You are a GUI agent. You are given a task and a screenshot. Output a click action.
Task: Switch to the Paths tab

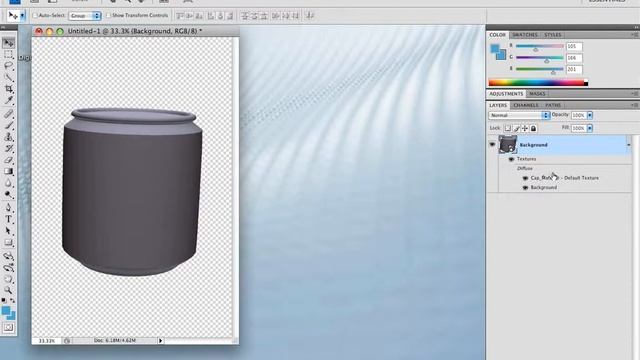point(553,105)
